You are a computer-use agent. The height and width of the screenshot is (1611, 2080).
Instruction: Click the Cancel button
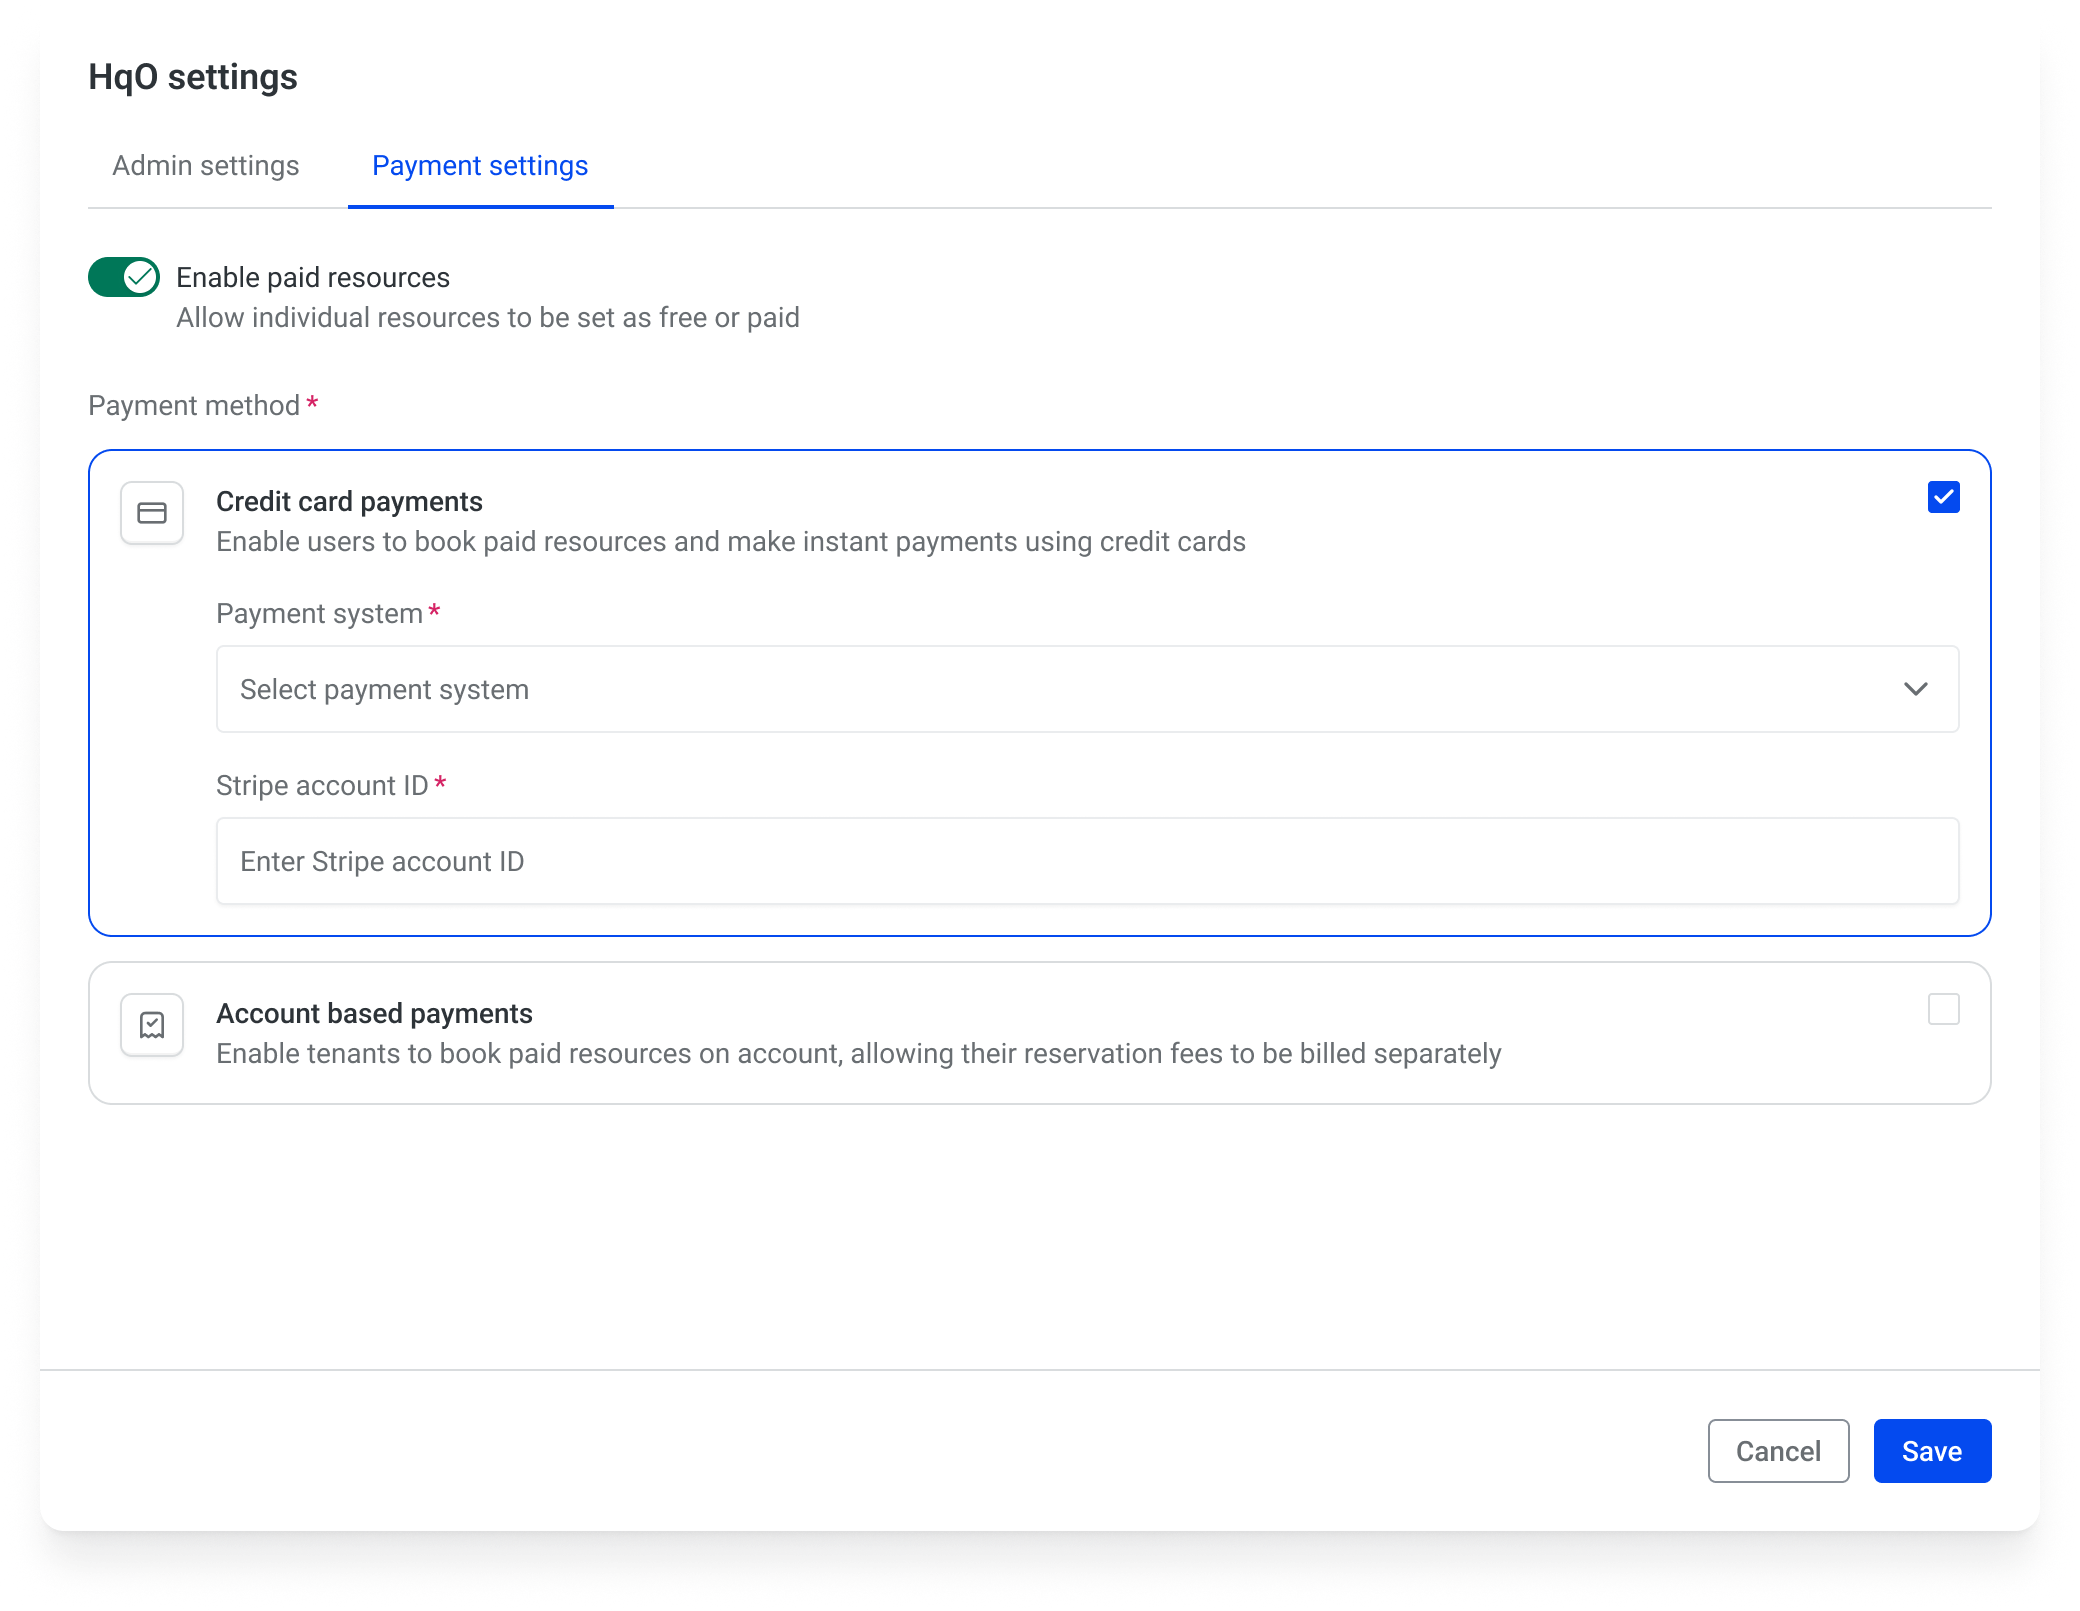(x=1777, y=1451)
